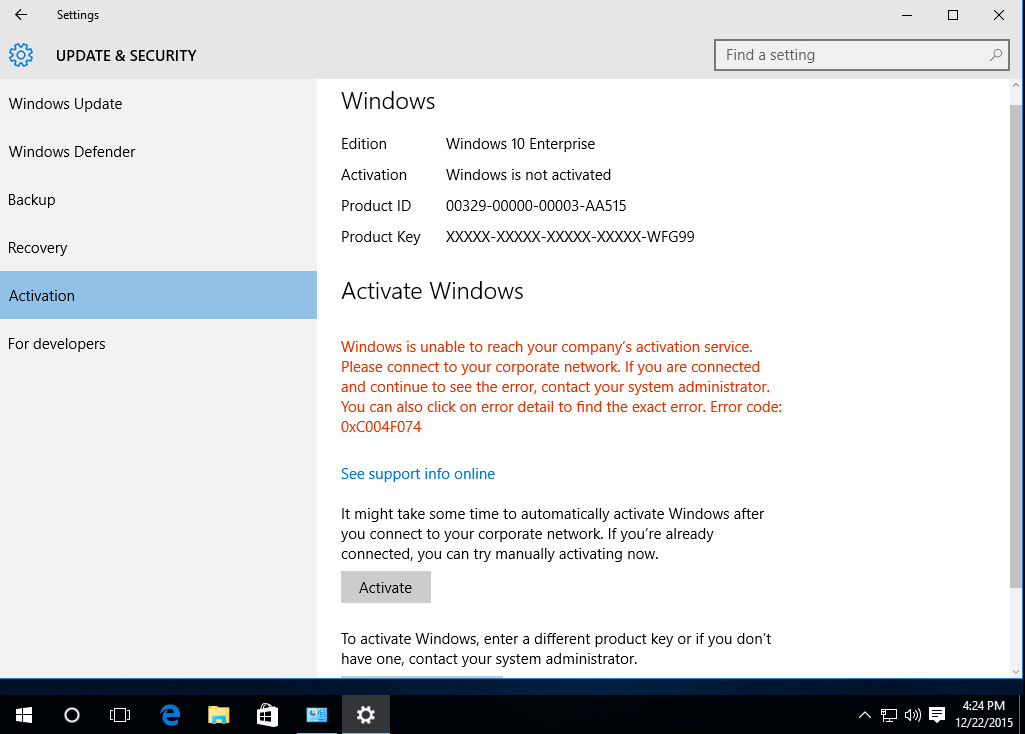The width and height of the screenshot is (1025, 734).
Task: Open Task View in the taskbar
Action: pyautogui.click(x=120, y=714)
